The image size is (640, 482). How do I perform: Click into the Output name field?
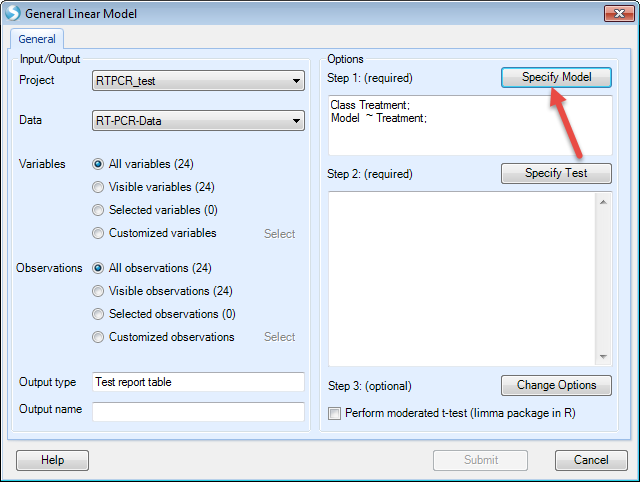coord(198,411)
